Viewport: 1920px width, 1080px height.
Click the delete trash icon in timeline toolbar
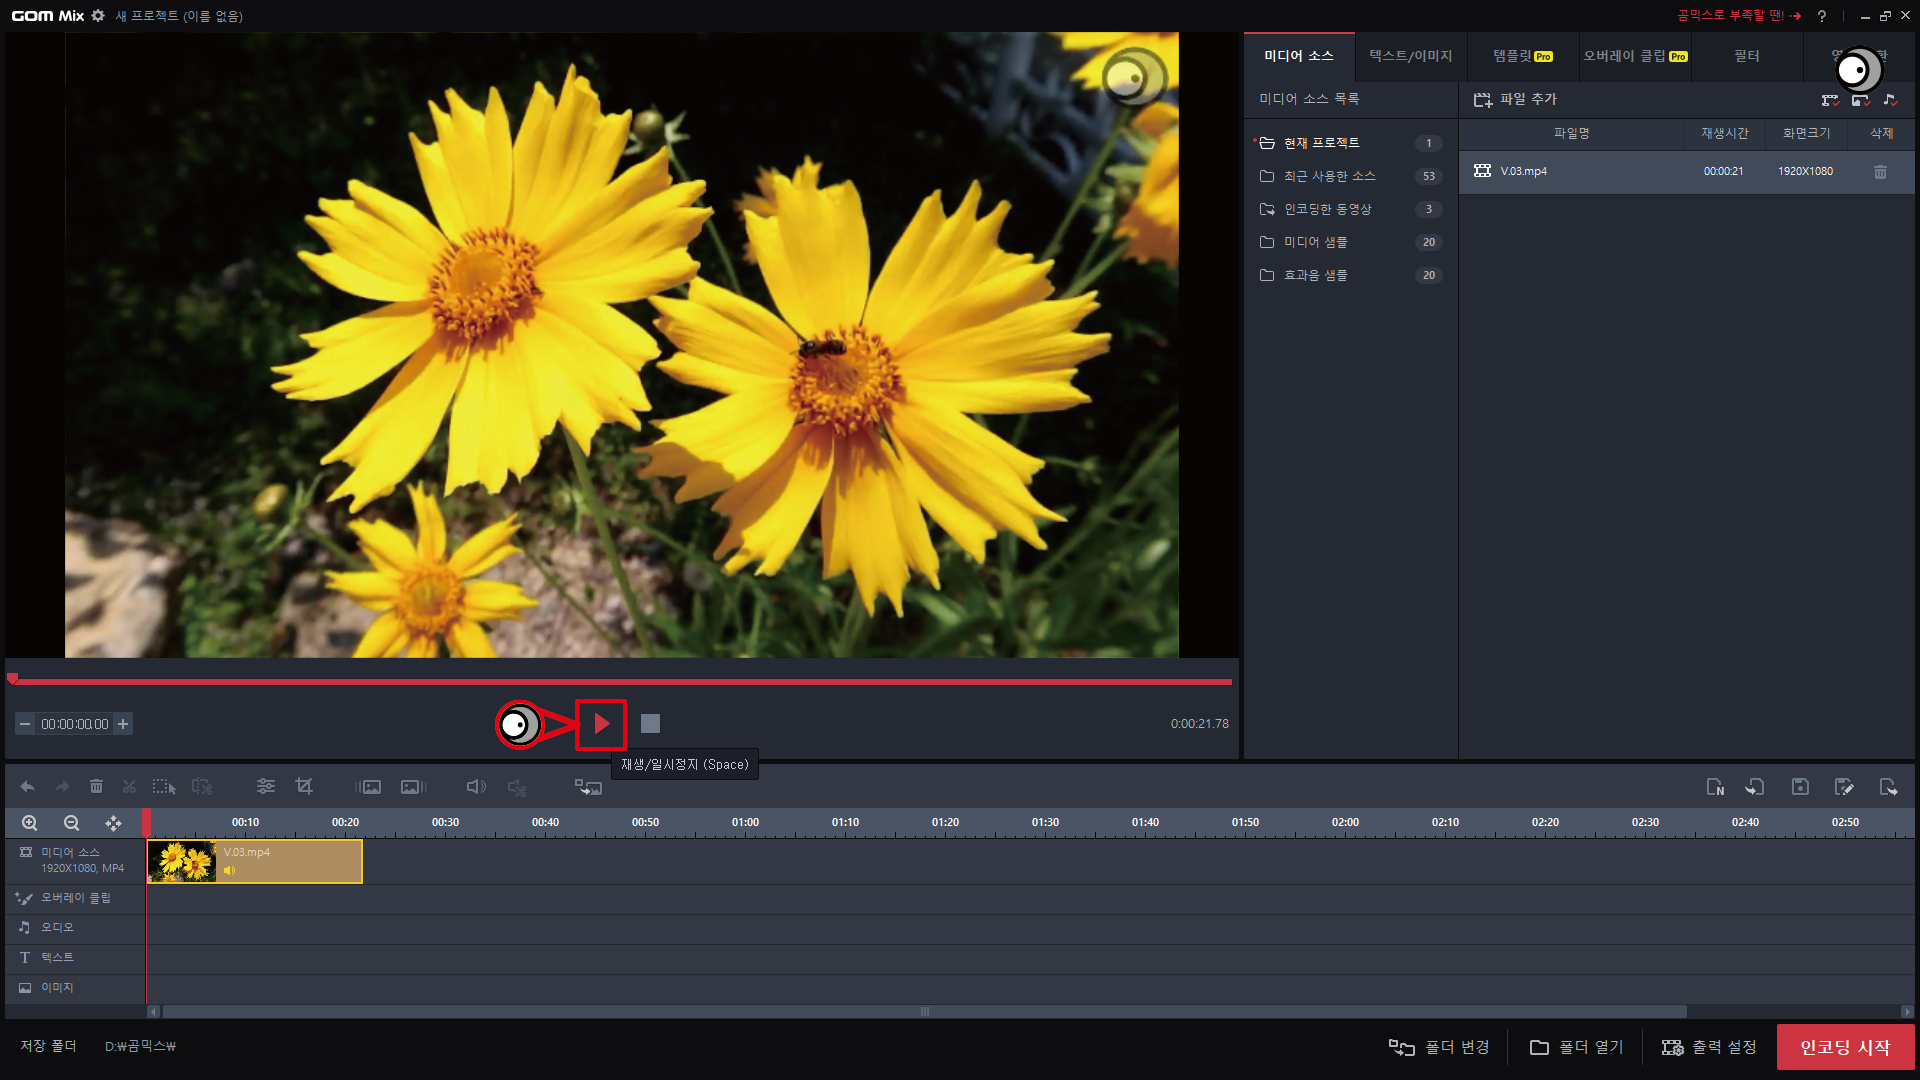96,787
